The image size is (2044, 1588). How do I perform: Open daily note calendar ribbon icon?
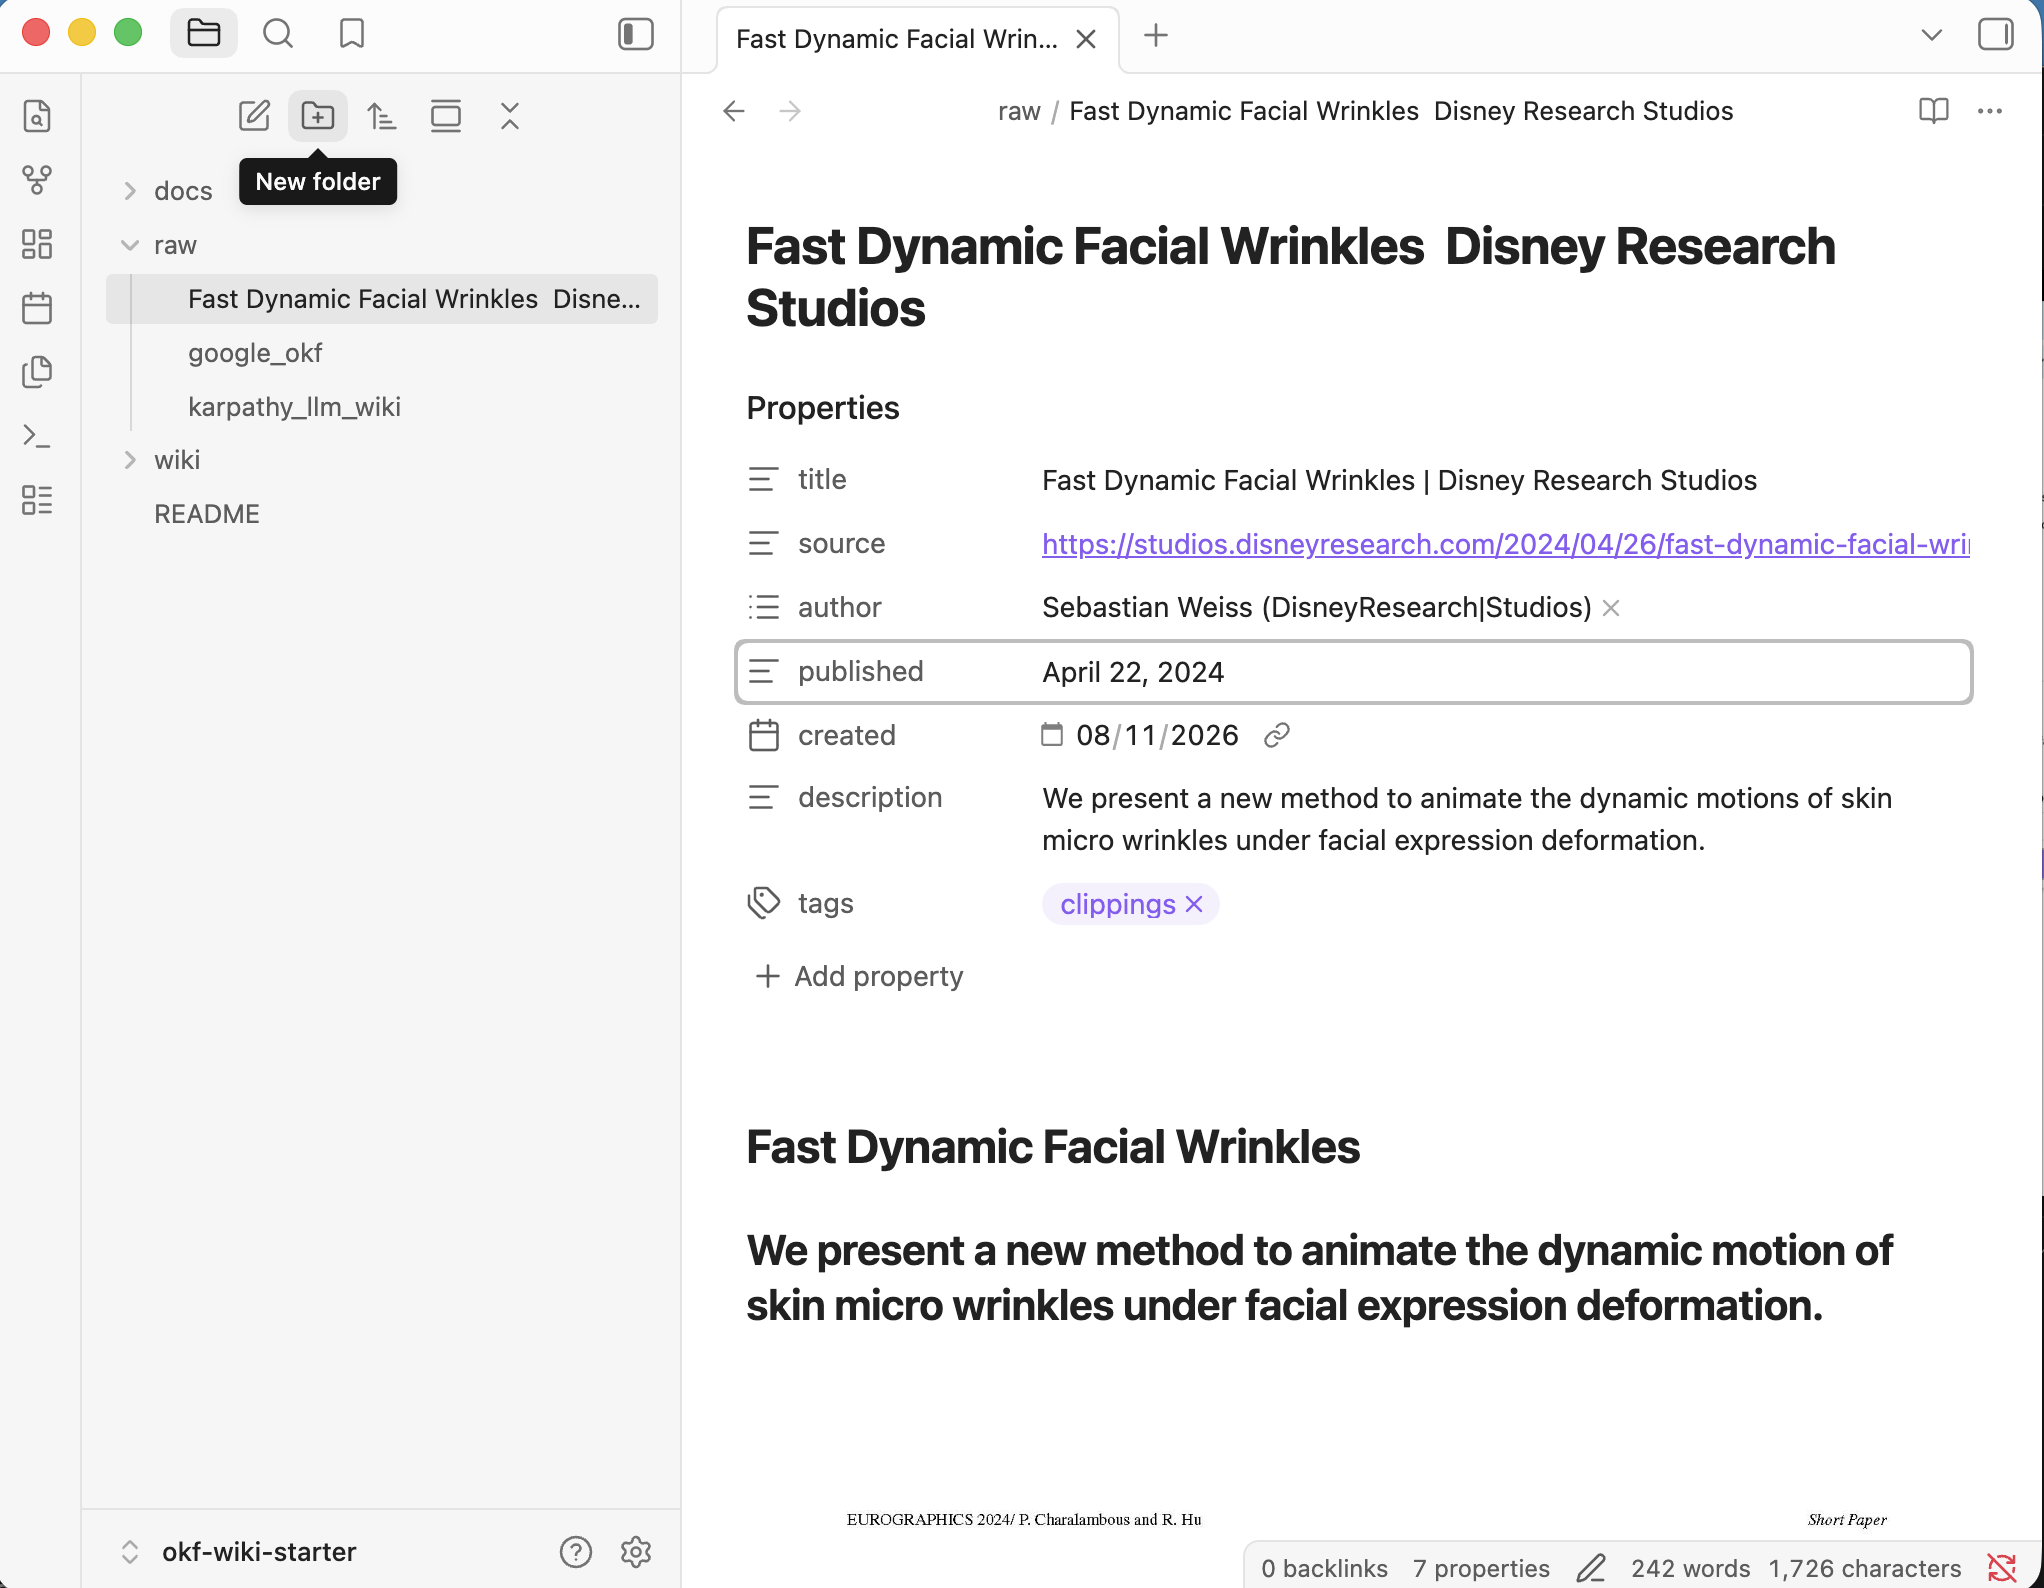(x=37, y=308)
